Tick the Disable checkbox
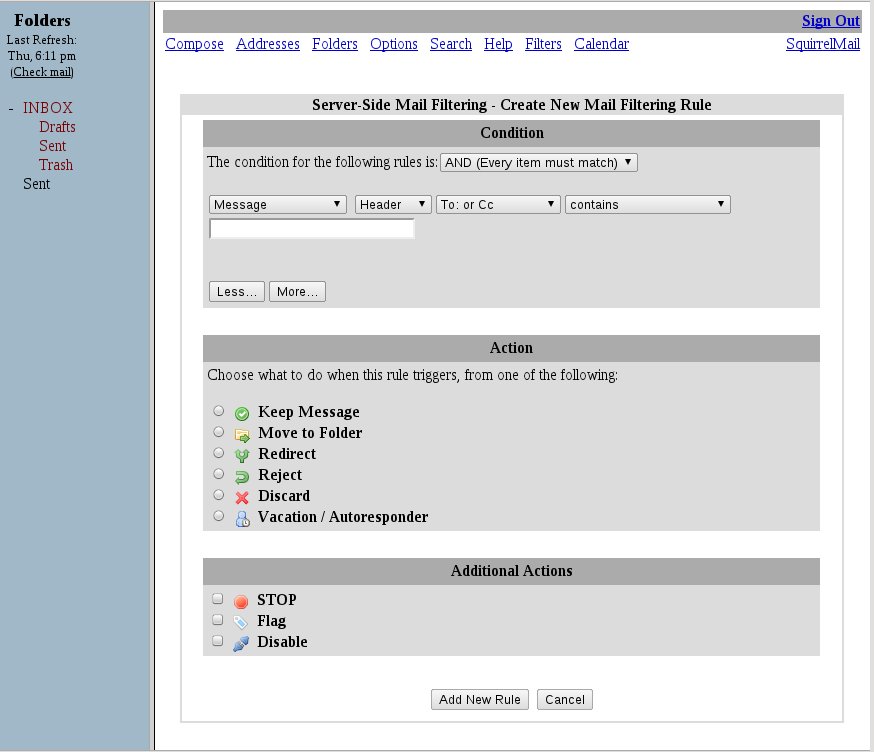Viewport: 874px width, 752px height. [x=217, y=641]
